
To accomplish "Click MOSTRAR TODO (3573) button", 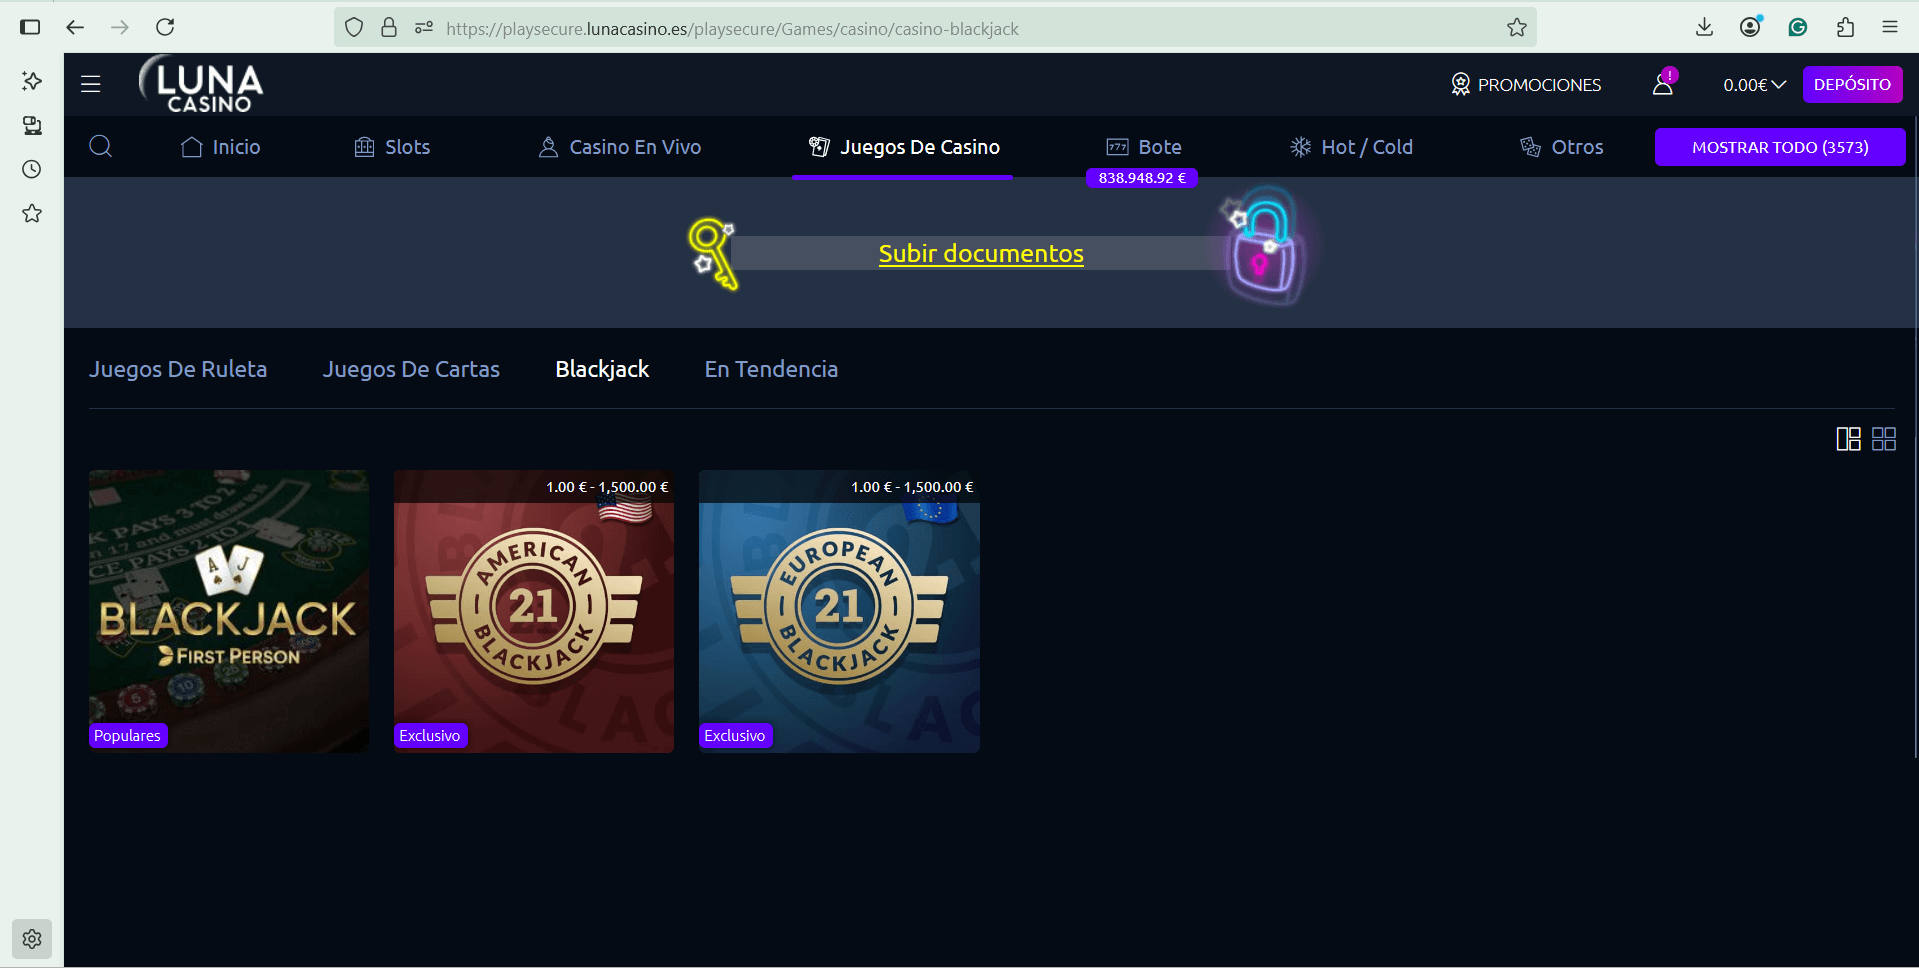I will (1780, 147).
